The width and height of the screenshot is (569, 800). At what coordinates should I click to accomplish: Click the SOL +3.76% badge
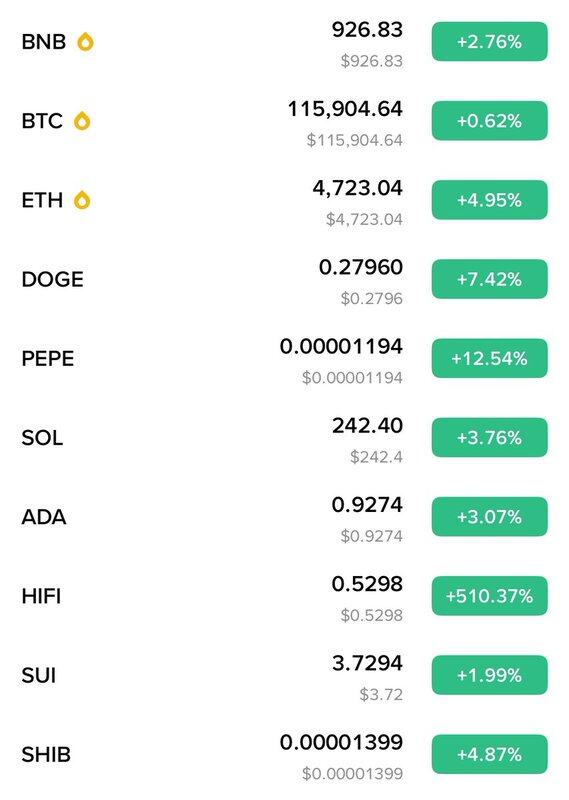489,437
